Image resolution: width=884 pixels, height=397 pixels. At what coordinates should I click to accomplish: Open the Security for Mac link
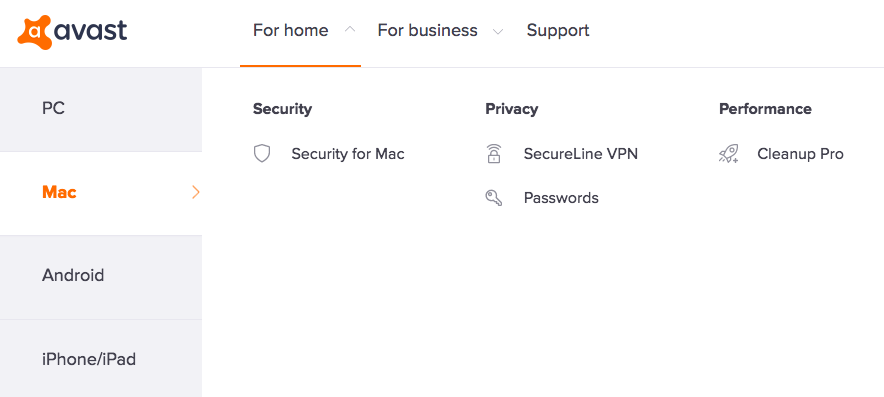pos(348,153)
